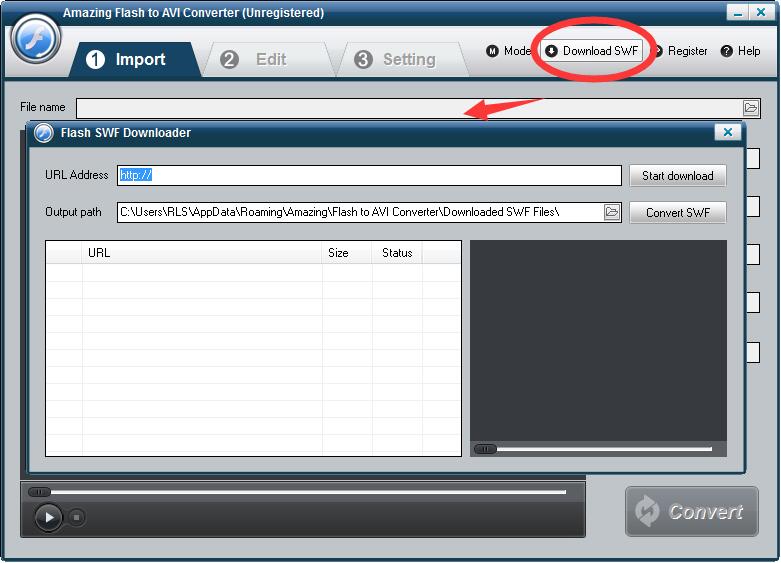Browse for file with File name folder icon

(751, 108)
